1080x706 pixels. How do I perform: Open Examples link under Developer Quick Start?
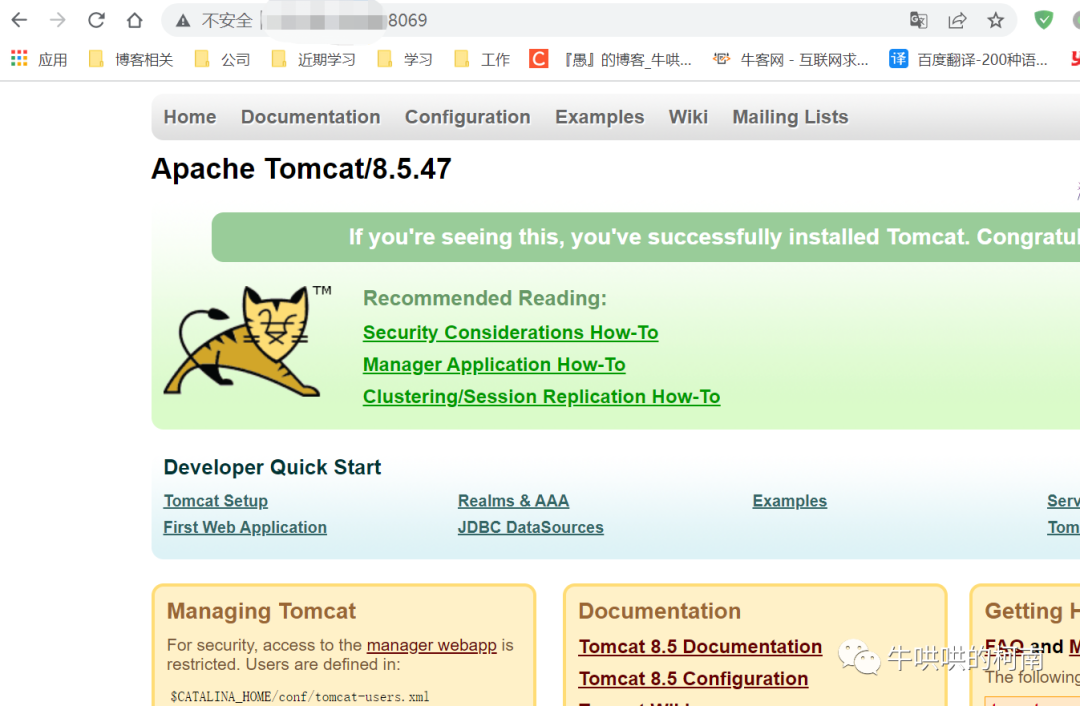pos(789,501)
